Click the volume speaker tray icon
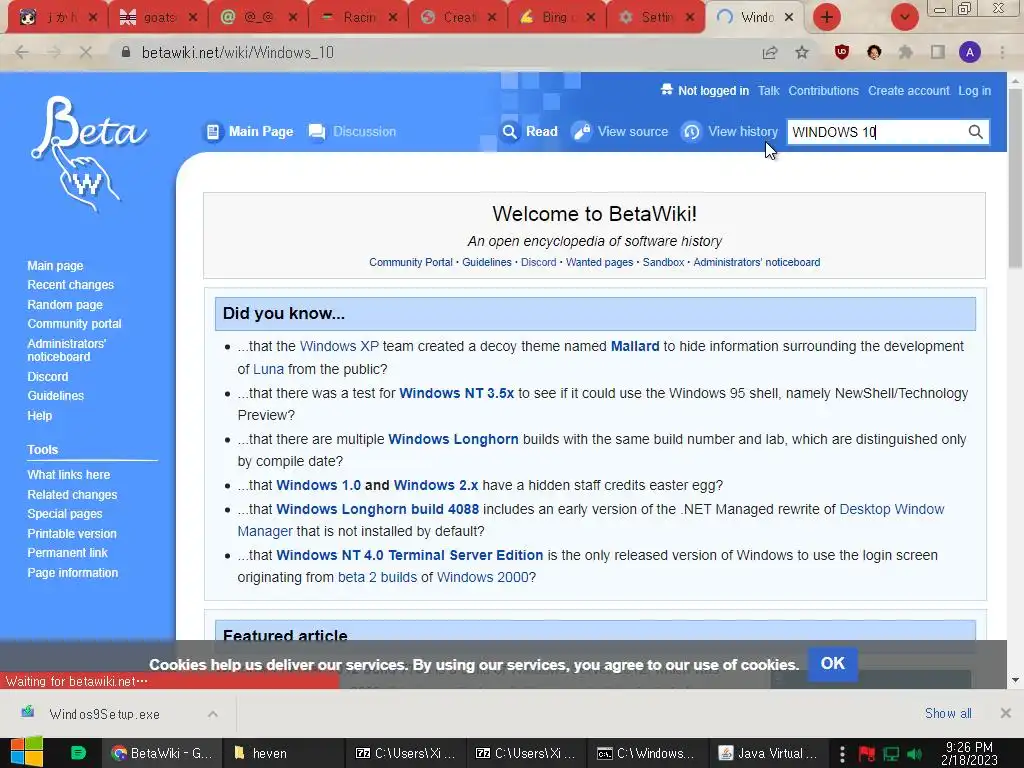Image resolution: width=1024 pixels, height=768 pixels. 916,754
